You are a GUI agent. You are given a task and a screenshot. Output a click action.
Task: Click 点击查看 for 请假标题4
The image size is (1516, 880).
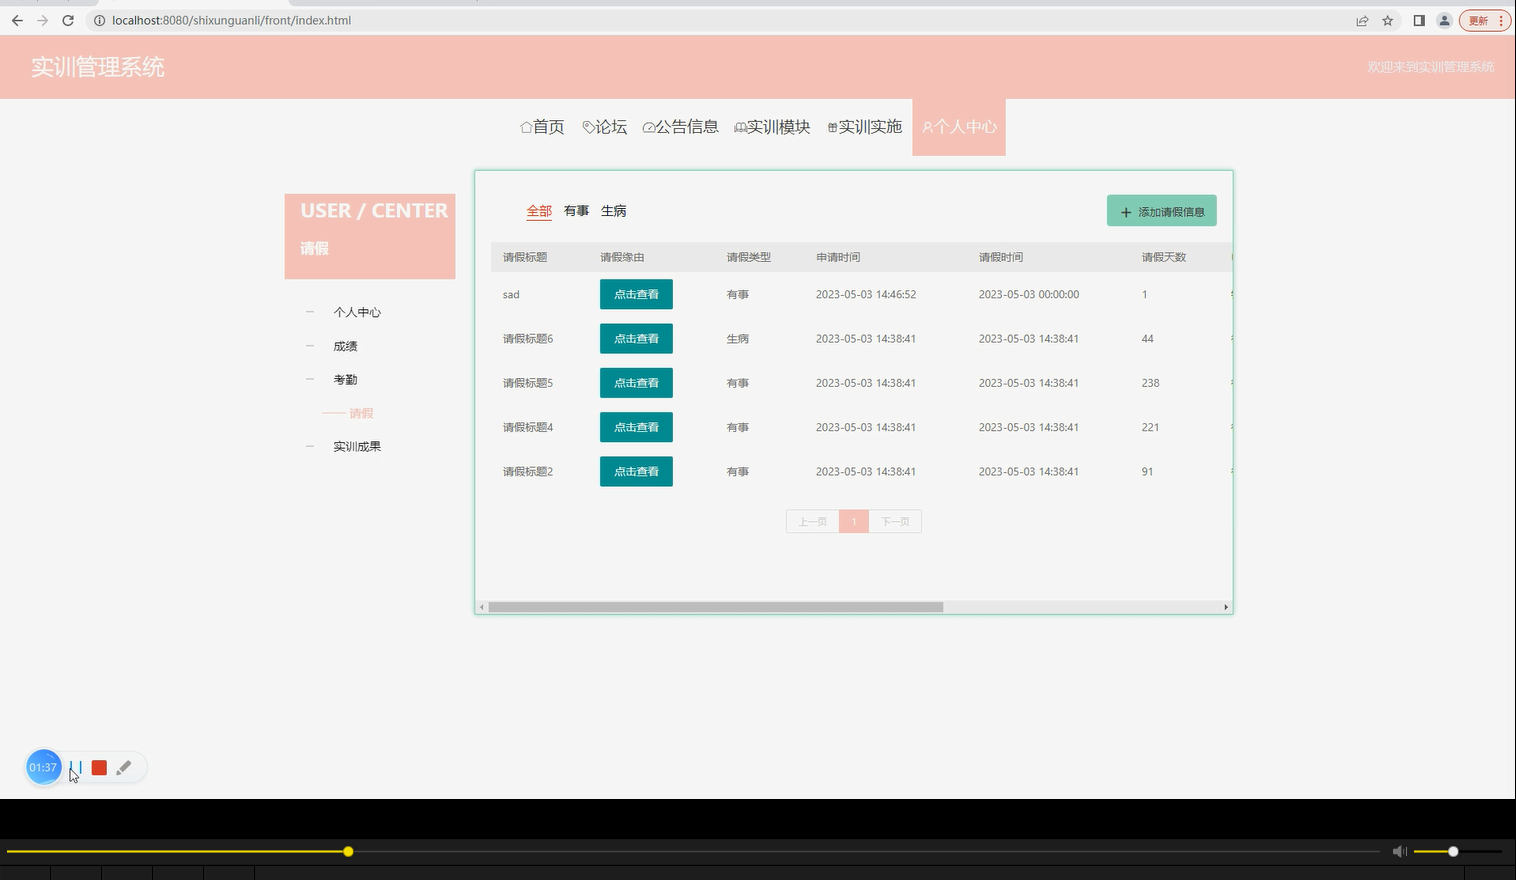pos(636,427)
